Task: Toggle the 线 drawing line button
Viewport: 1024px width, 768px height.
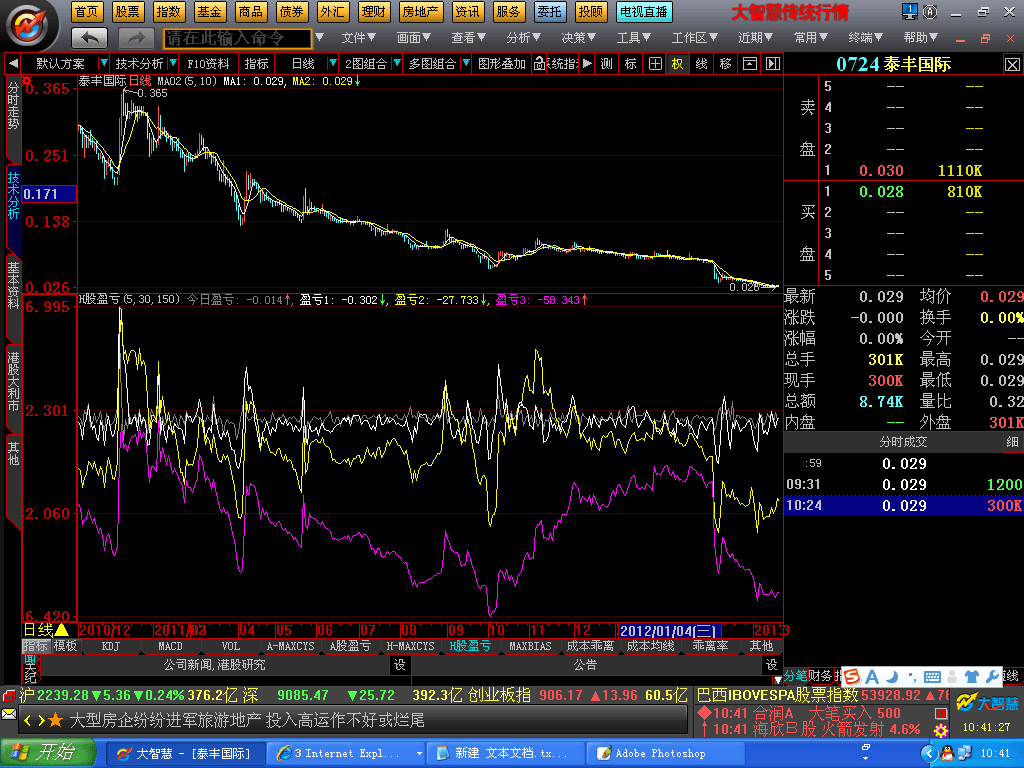Action: point(701,63)
